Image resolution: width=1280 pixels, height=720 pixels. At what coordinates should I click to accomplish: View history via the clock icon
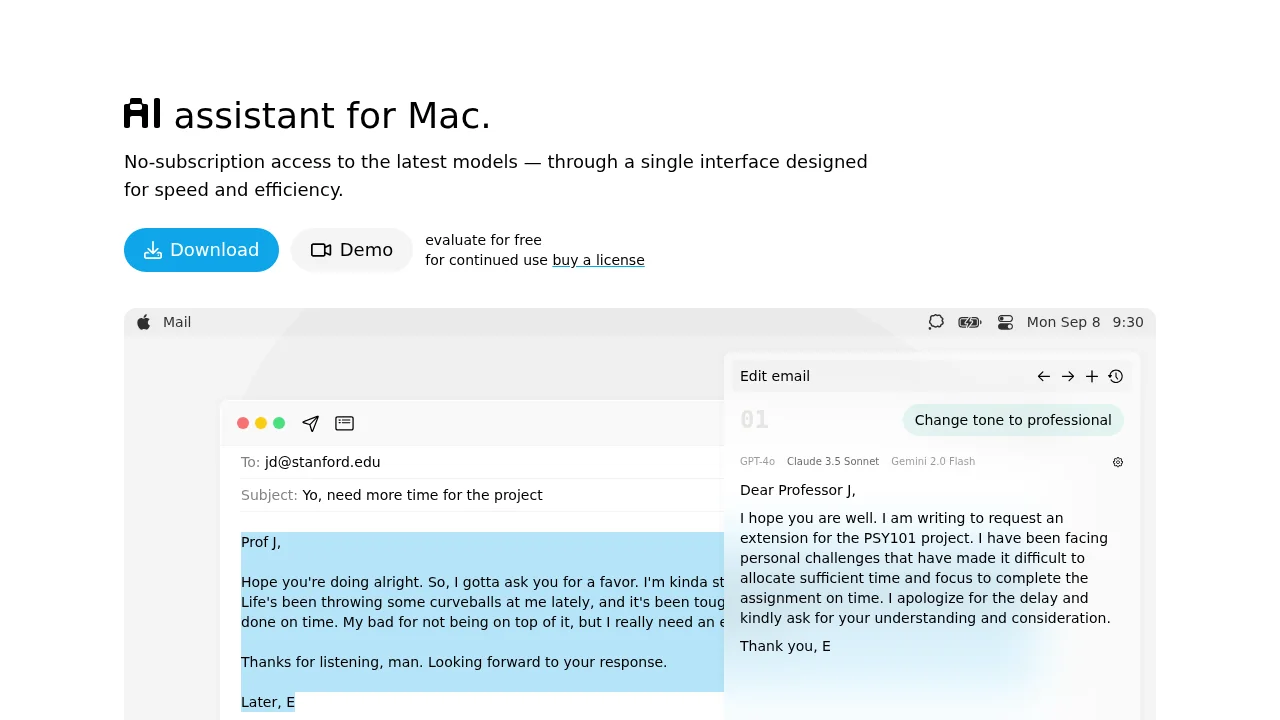point(1116,376)
